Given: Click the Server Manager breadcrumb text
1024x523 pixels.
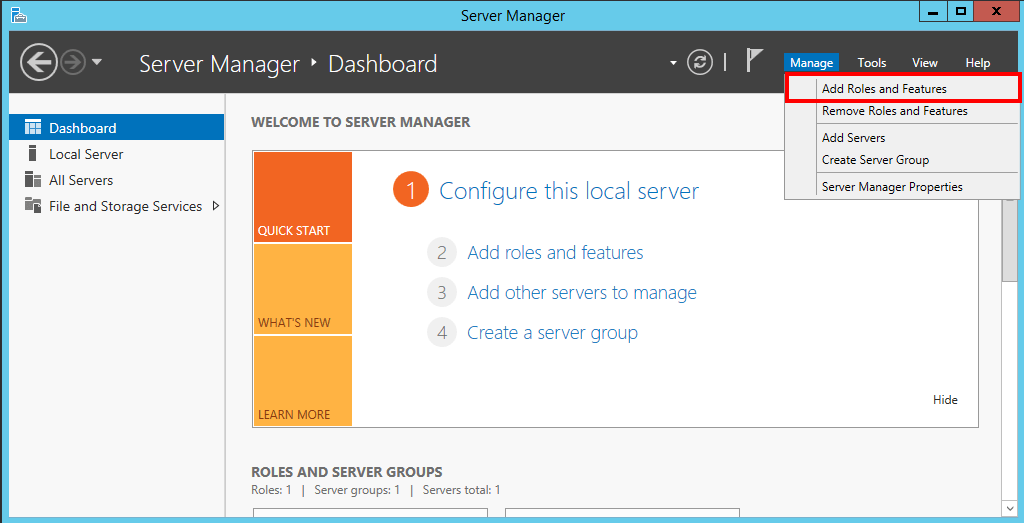Looking at the screenshot, I should (219, 64).
